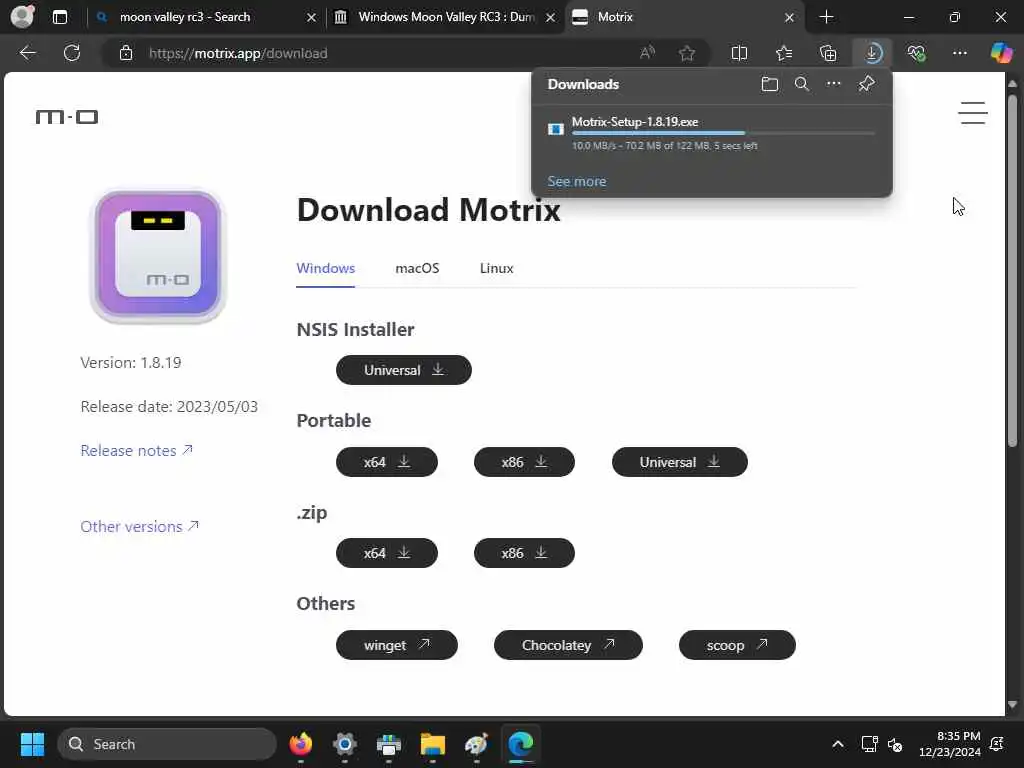Launch Firefox from the taskbar

tap(300, 744)
